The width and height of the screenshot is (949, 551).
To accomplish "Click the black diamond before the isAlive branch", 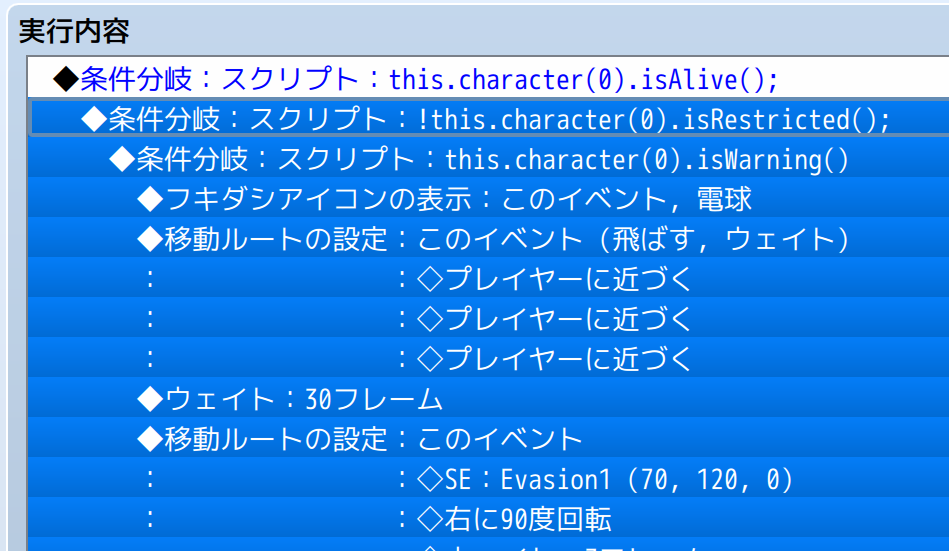I will [x=65, y=79].
